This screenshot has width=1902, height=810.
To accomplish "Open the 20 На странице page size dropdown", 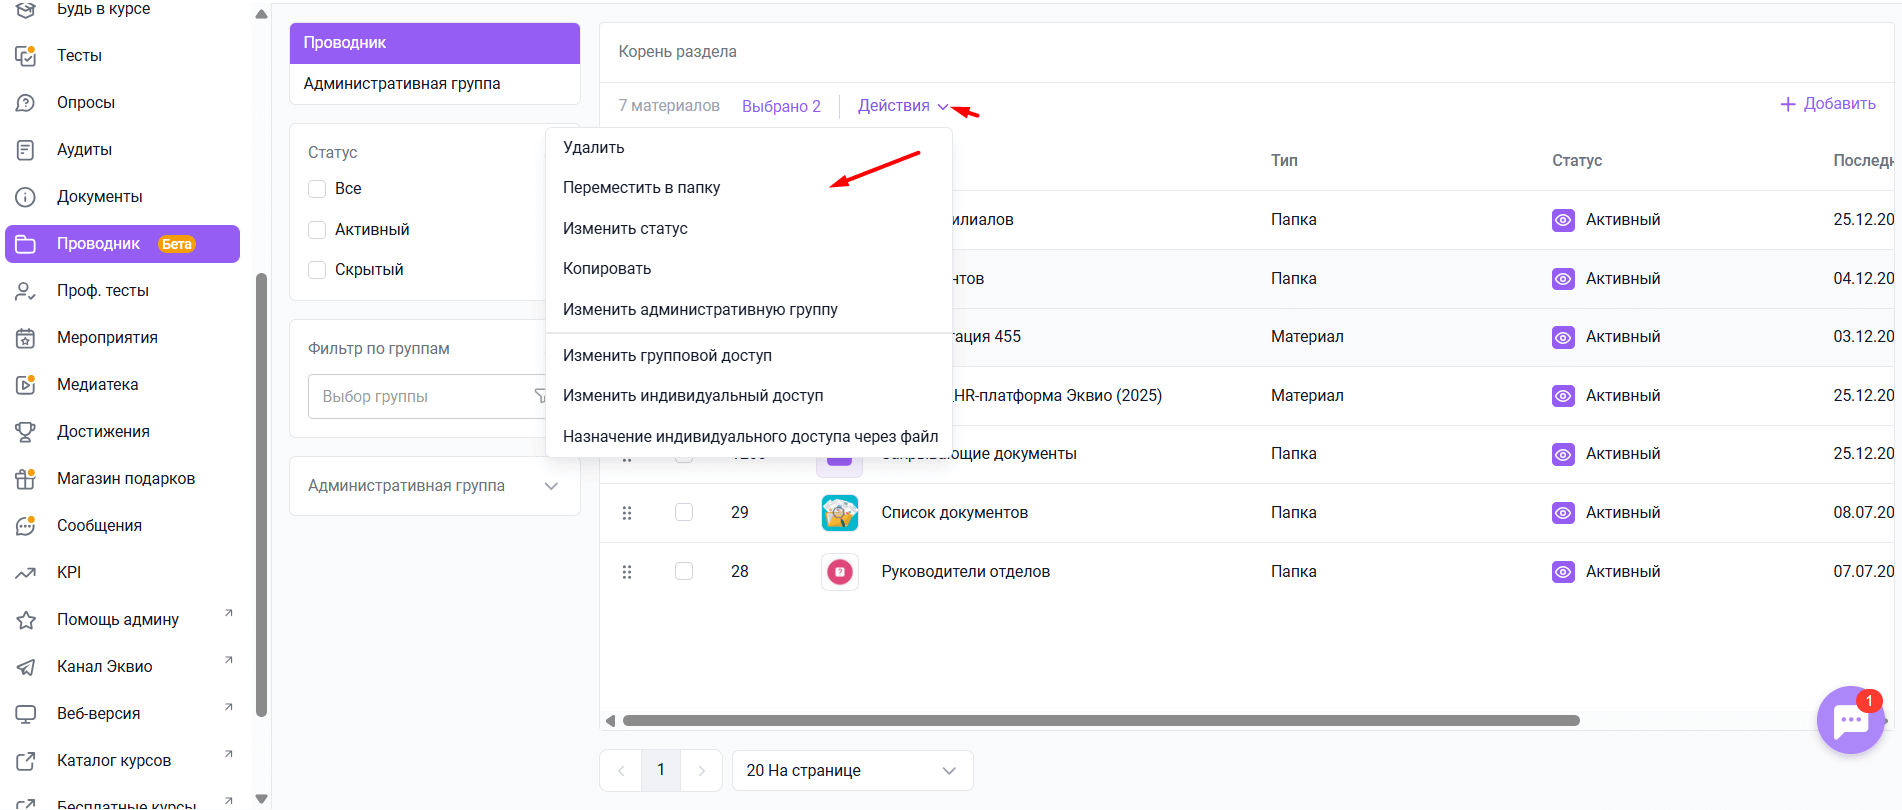I will click(852, 771).
